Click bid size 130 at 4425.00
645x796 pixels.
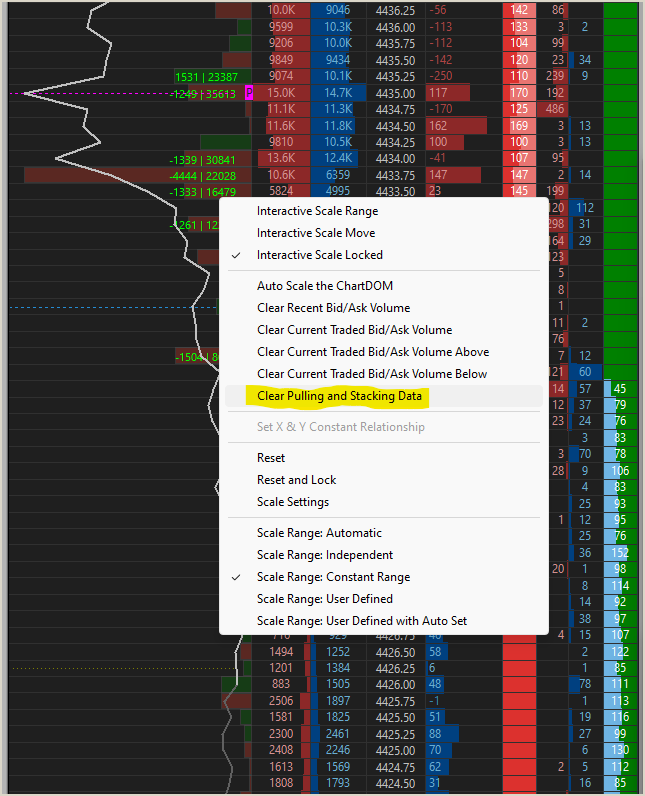click(x=620, y=750)
